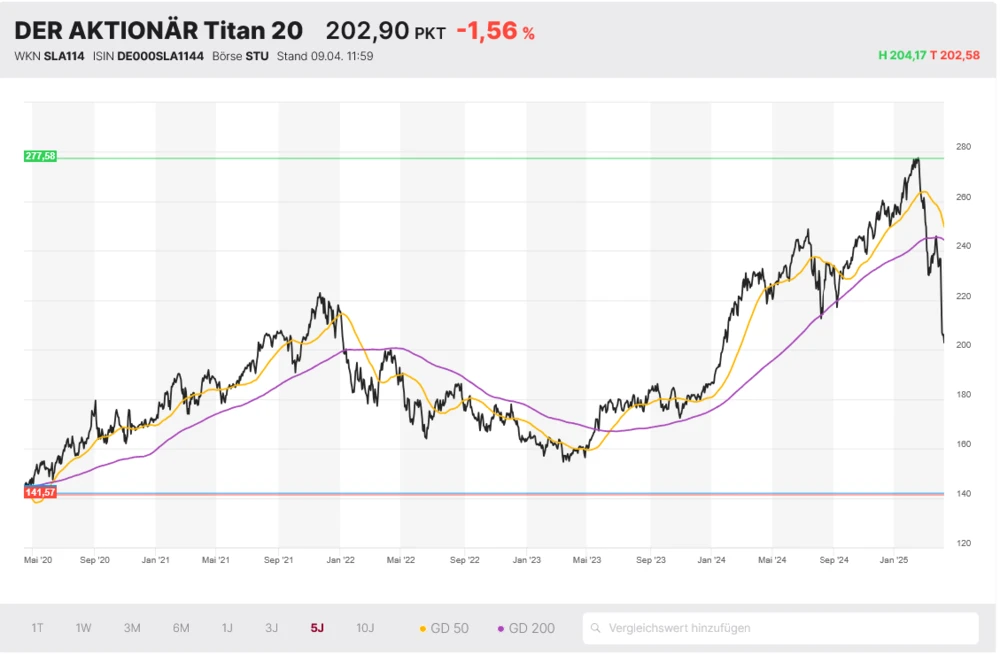Click the red 141,57 low marker label
Viewport: 1000px width, 655px height.
[x=40, y=492]
